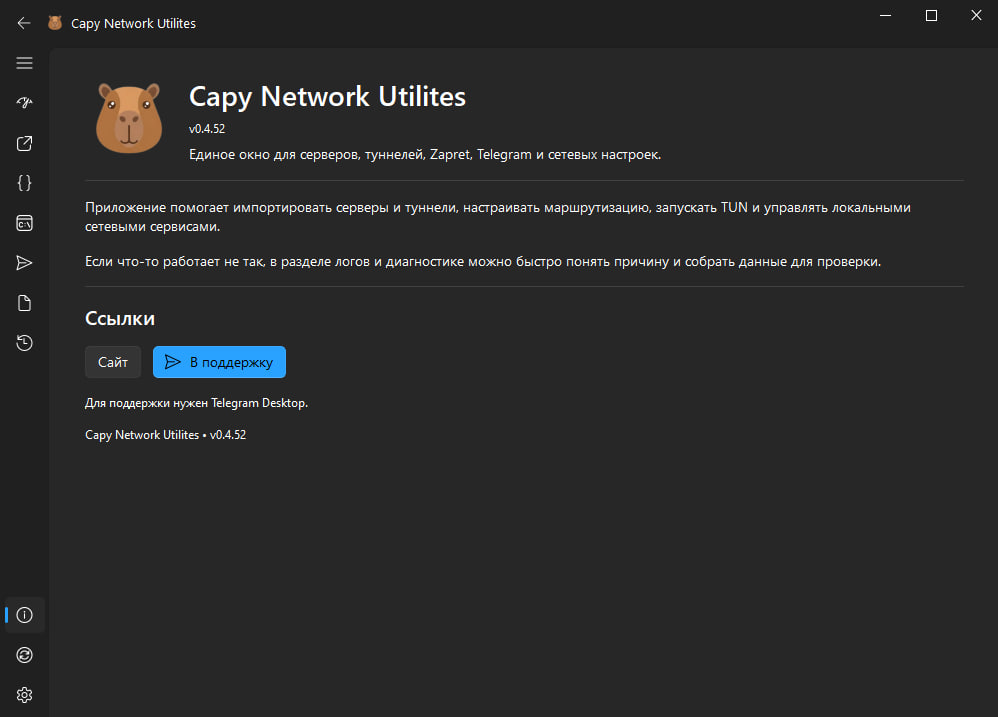Click the 'Если что-то работает не так' paragraph

coord(483,261)
